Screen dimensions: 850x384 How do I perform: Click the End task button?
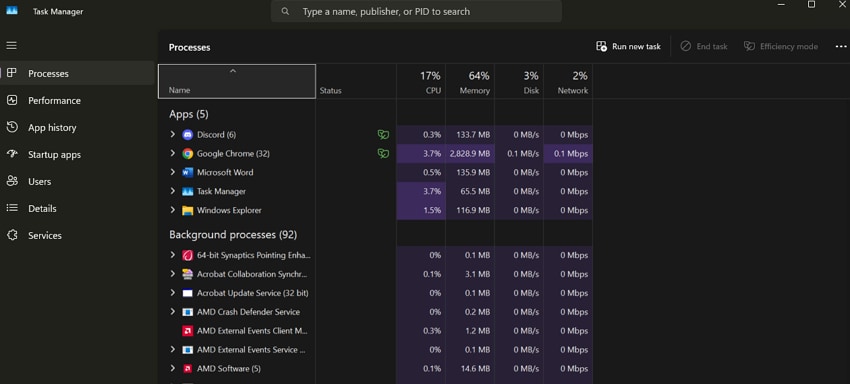(x=704, y=47)
